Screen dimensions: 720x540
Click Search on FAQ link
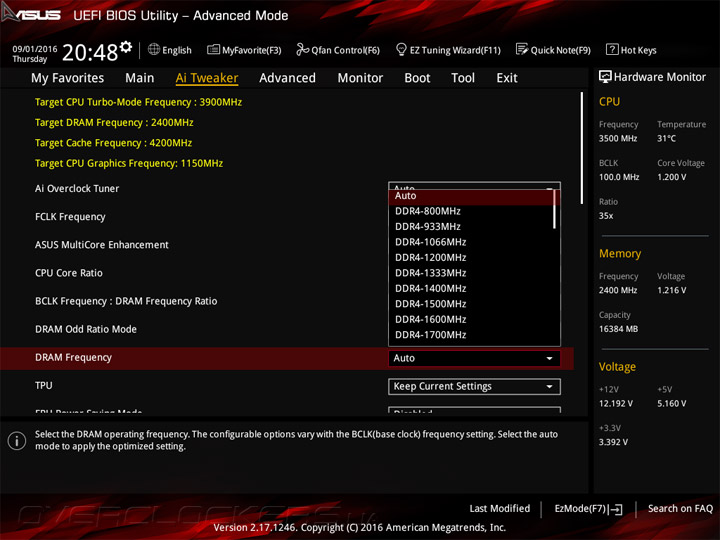click(x=680, y=509)
